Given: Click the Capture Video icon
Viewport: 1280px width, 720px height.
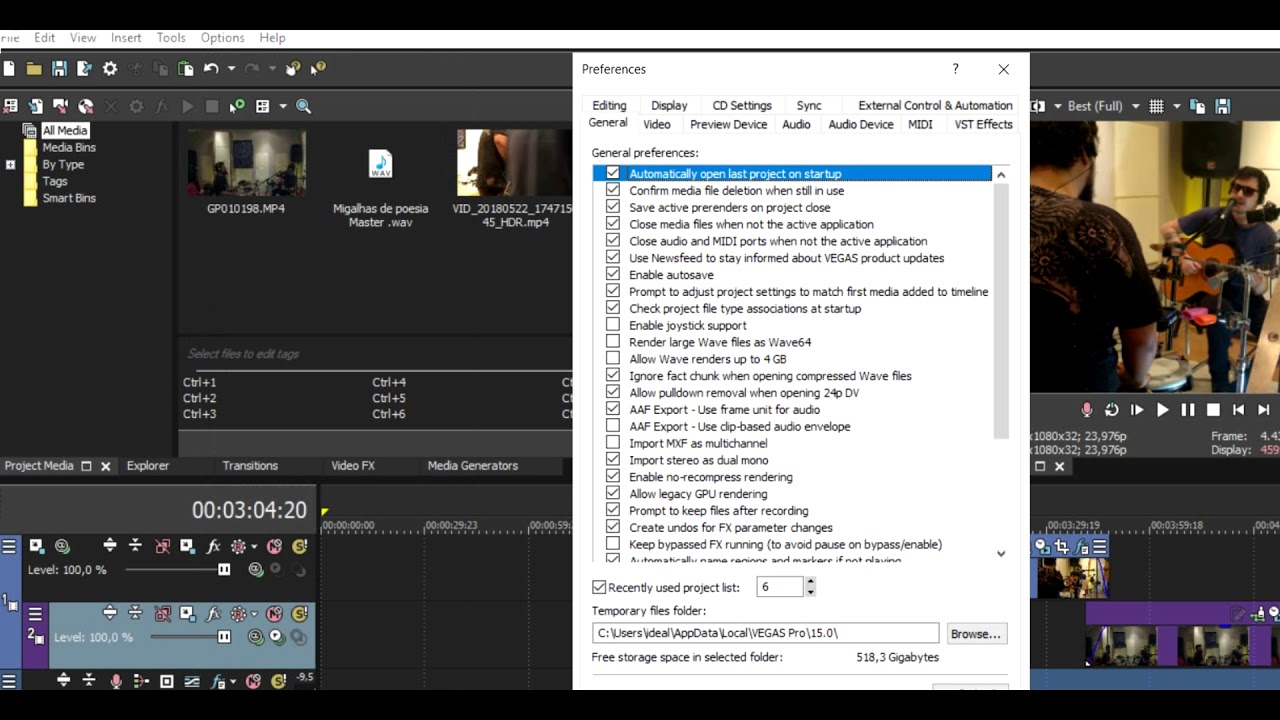Looking at the screenshot, I should (60, 106).
